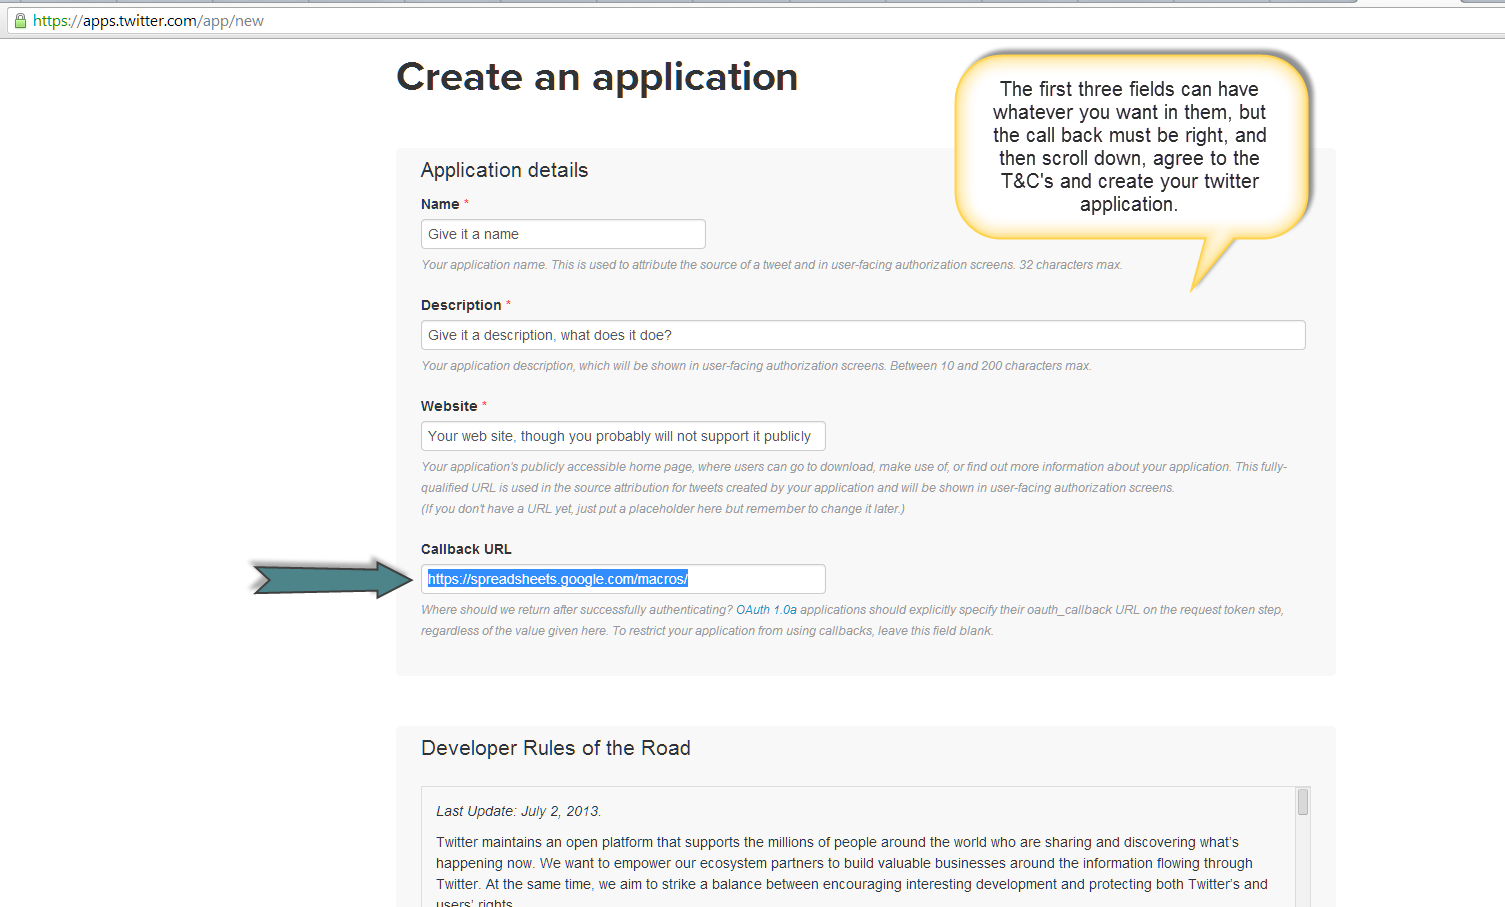Focus the Name input field
This screenshot has width=1505, height=907.
coord(563,234)
